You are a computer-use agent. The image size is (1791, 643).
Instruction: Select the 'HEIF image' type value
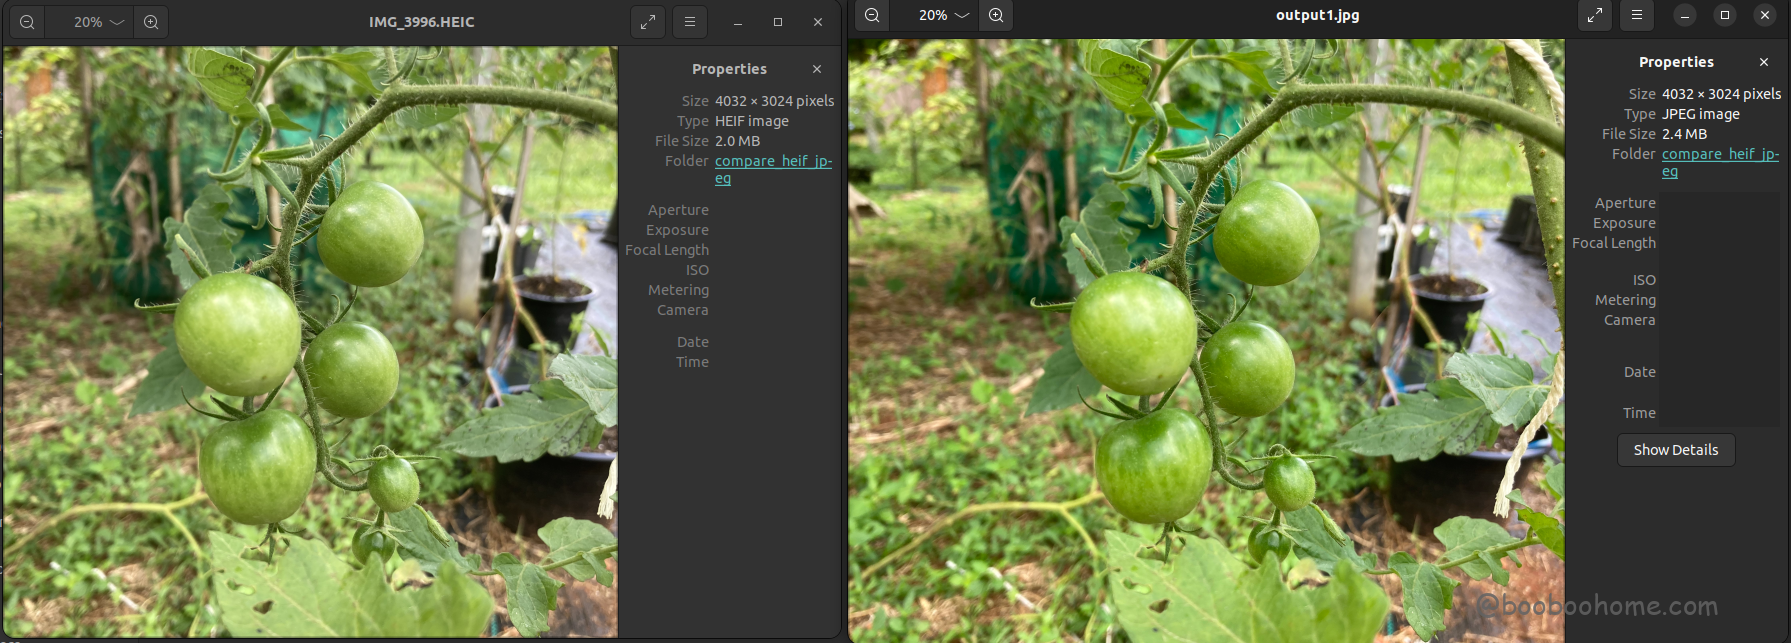751,121
